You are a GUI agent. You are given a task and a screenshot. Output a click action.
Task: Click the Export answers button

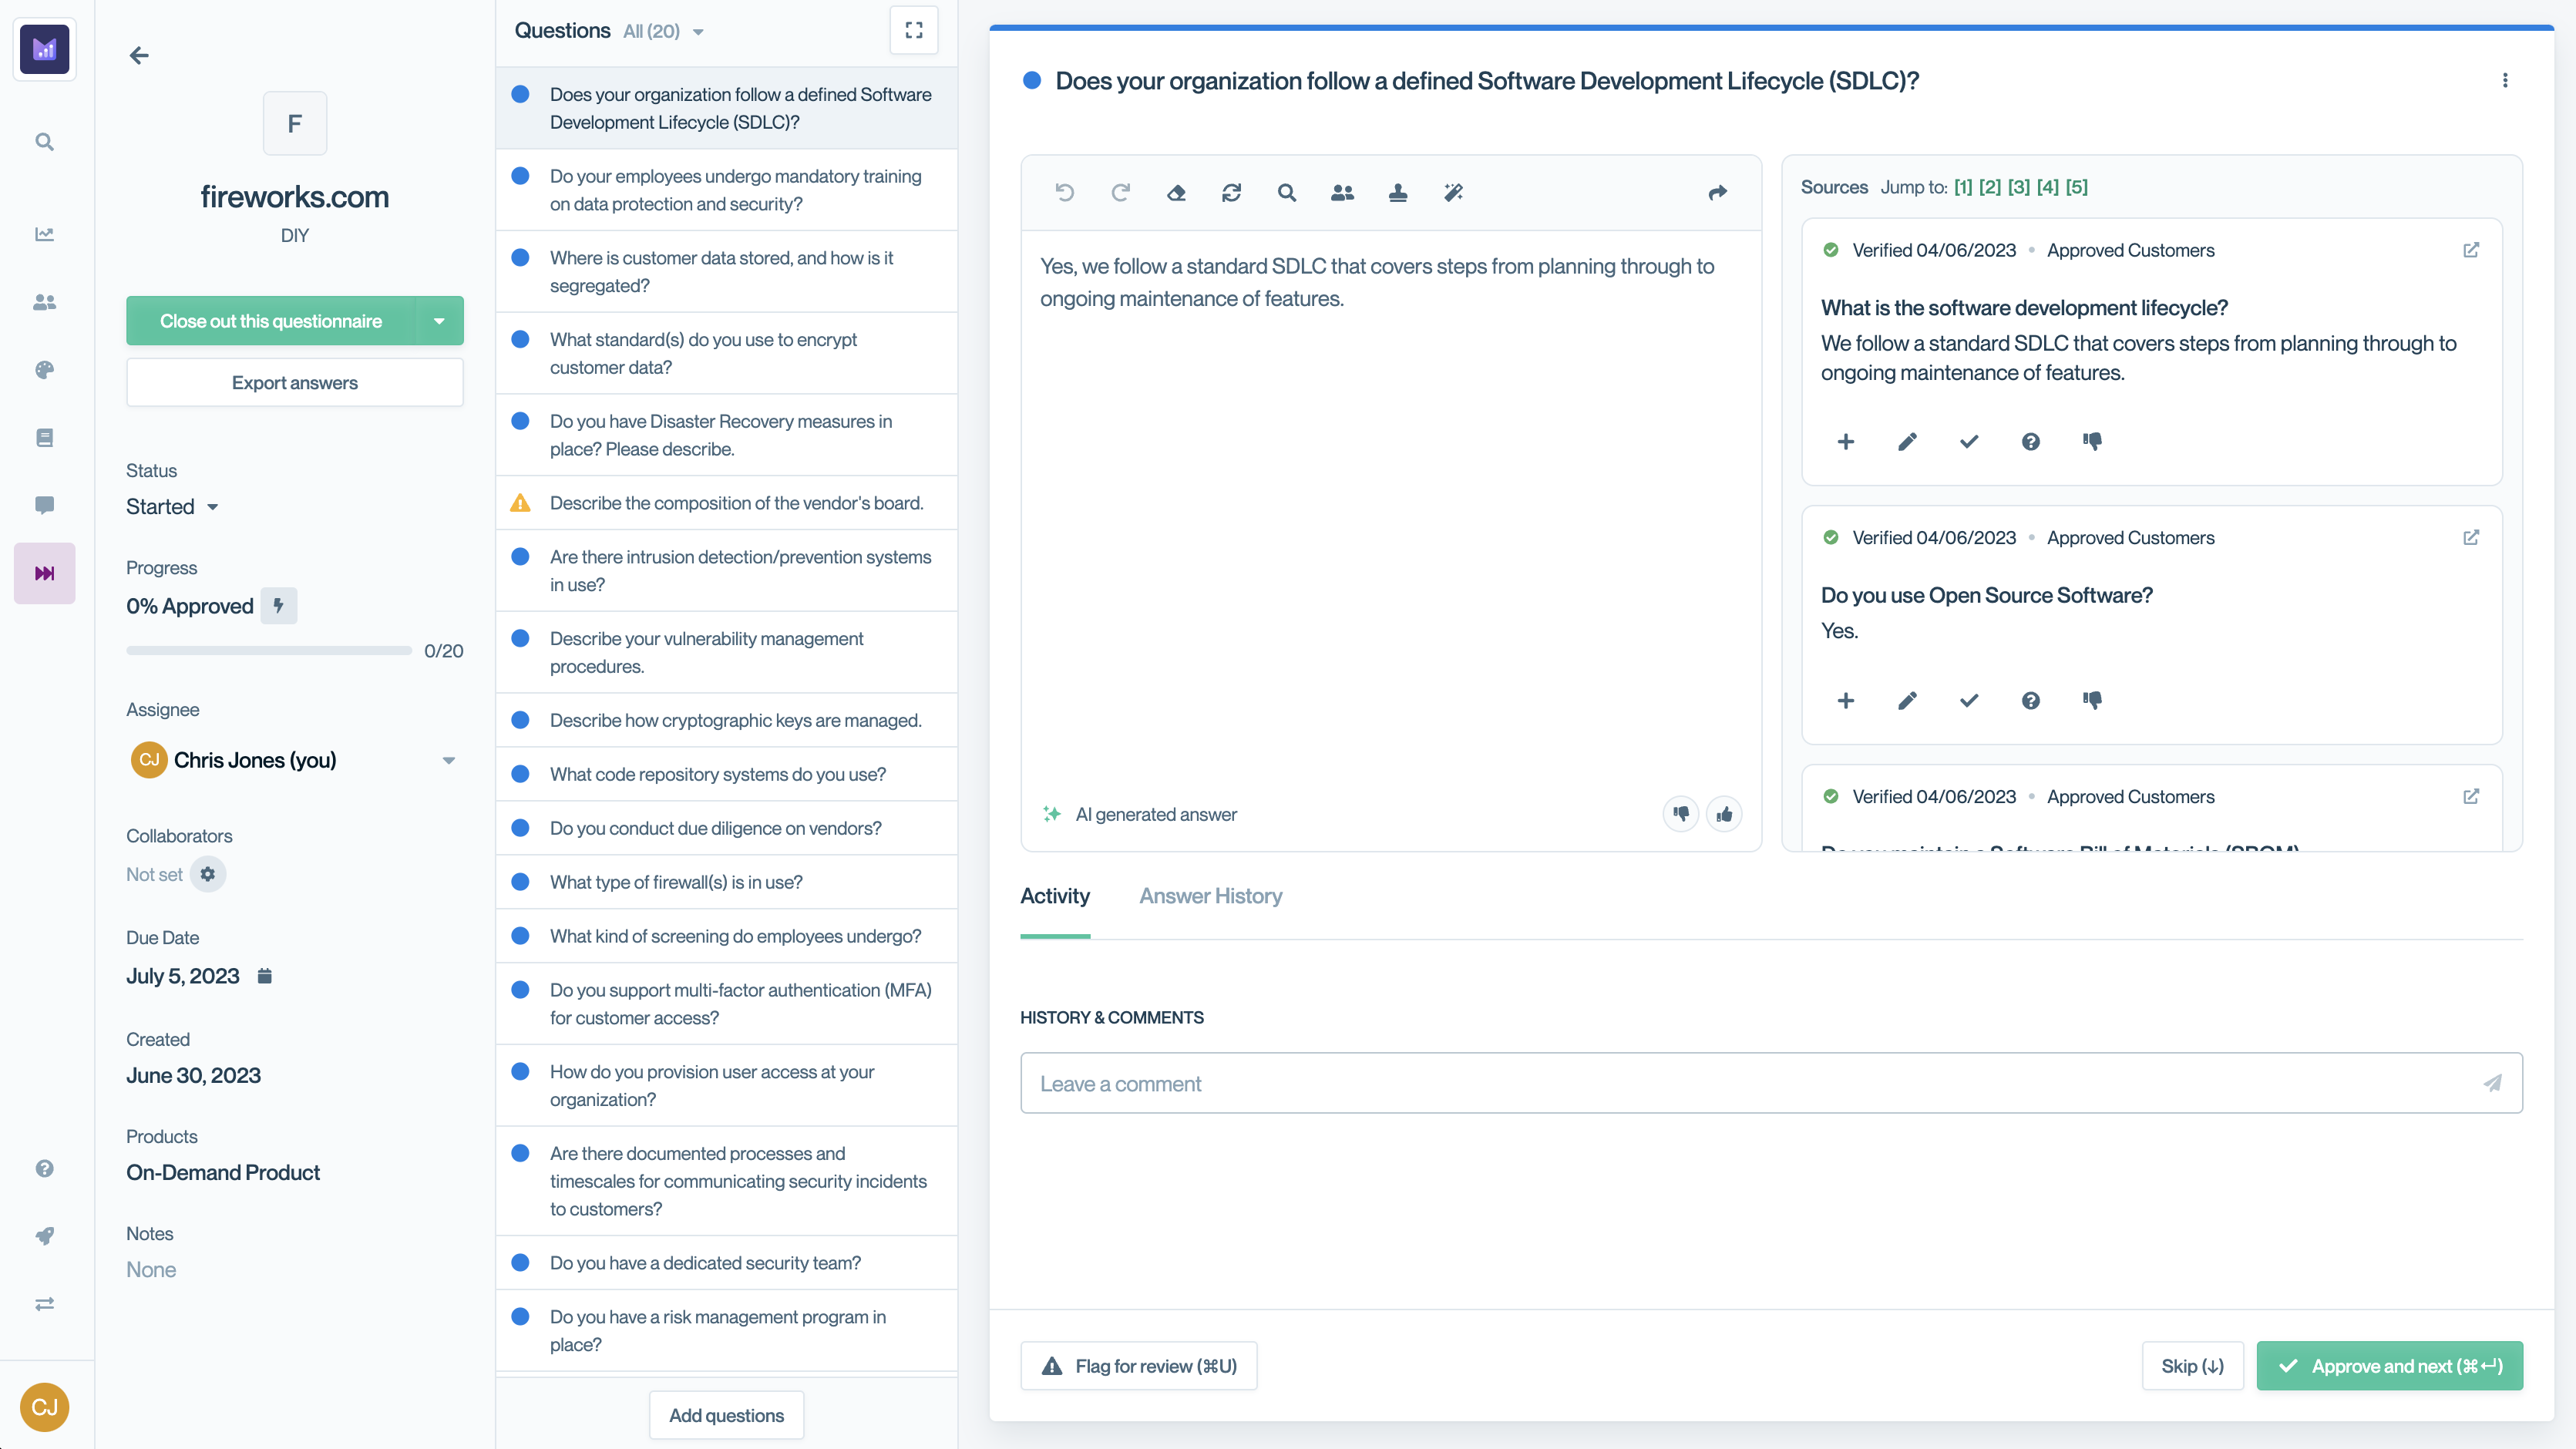click(x=294, y=383)
